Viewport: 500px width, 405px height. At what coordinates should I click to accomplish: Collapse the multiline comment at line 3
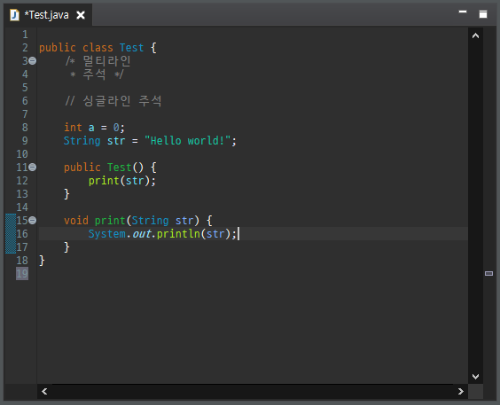coord(32,61)
